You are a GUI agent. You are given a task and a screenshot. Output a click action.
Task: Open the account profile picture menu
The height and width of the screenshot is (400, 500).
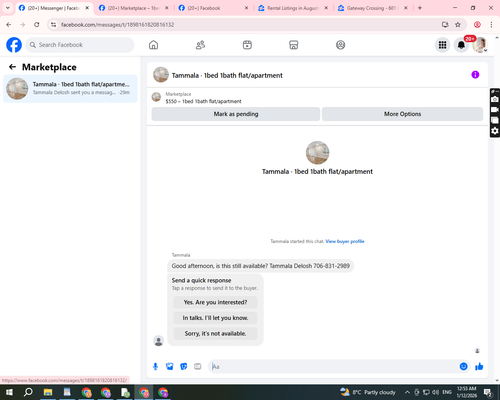tap(480, 45)
